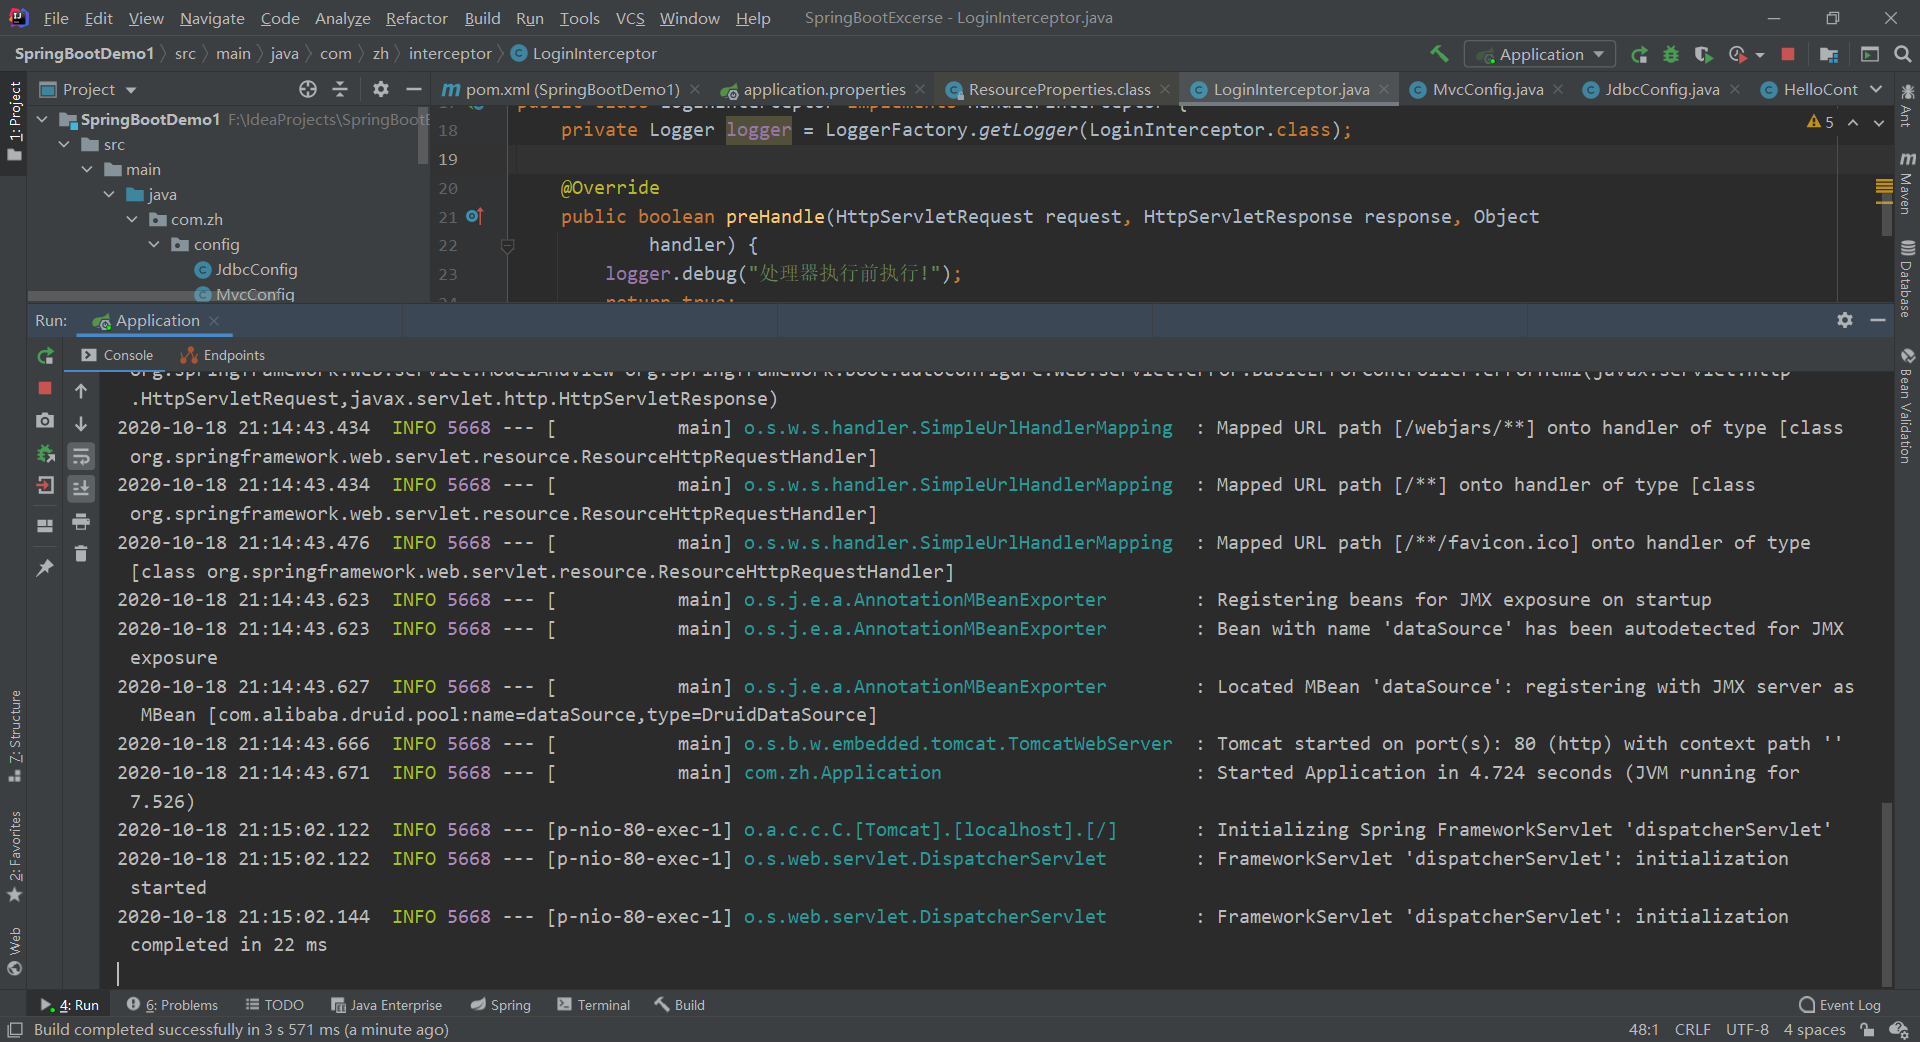
Task: Collapse the SpringBootDemo1 root node
Action: [x=42, y=119]
